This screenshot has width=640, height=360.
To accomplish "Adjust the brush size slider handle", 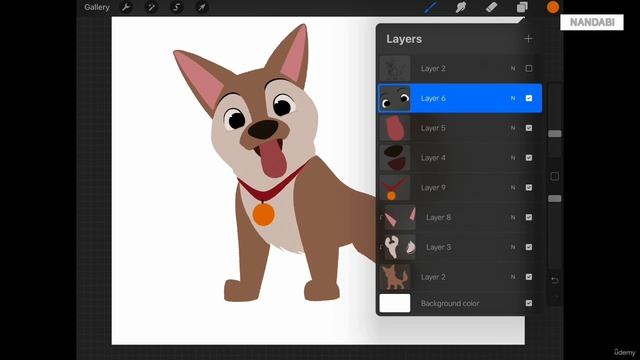I will pos(555,134).
